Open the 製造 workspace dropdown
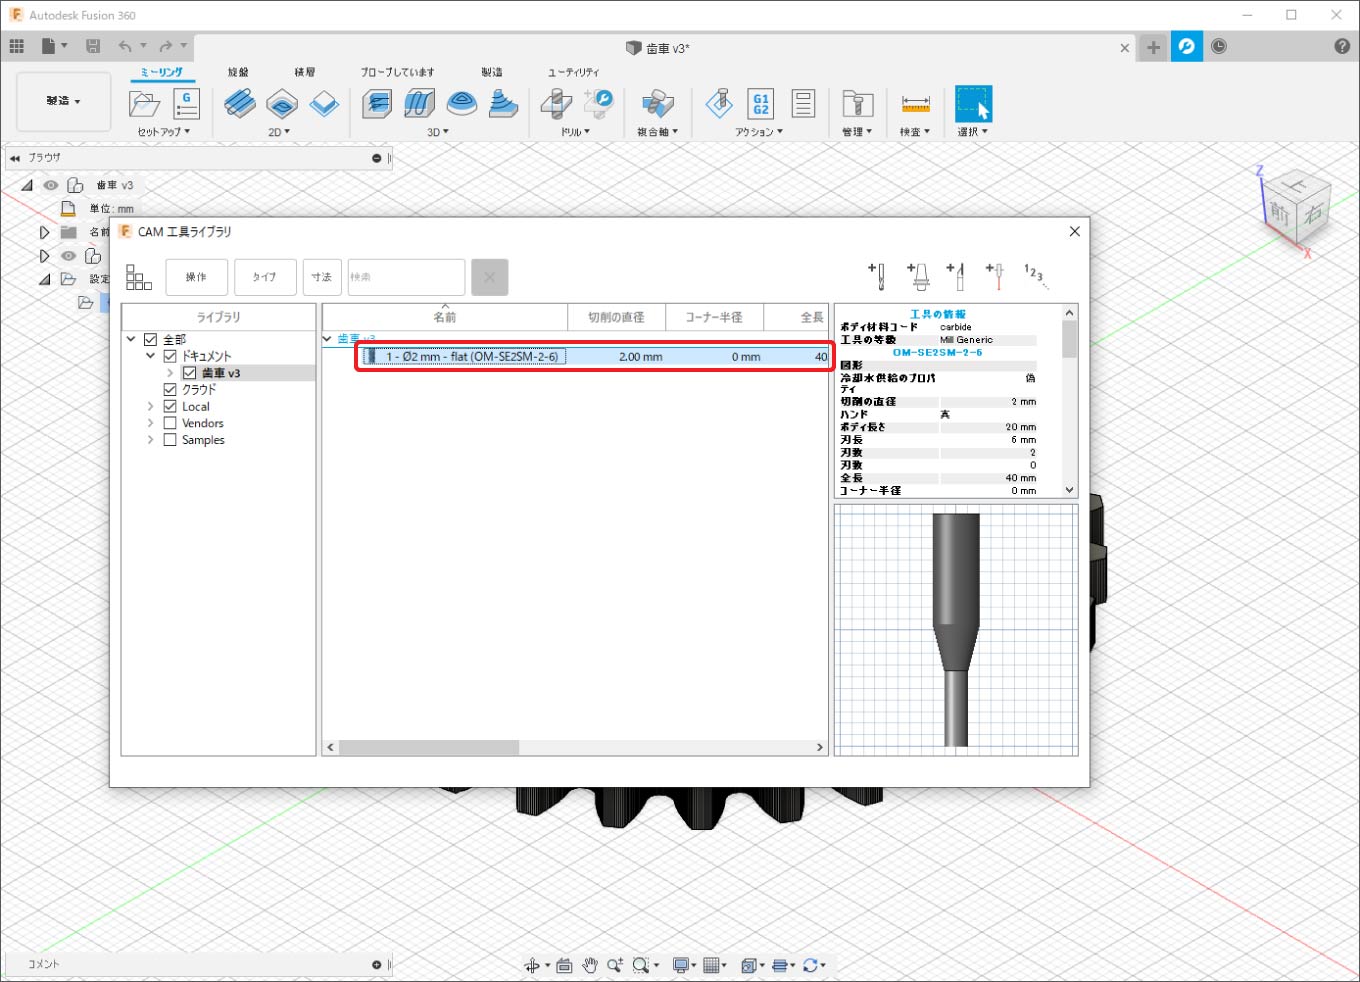The image size is (1360, 982). point(63,101)
